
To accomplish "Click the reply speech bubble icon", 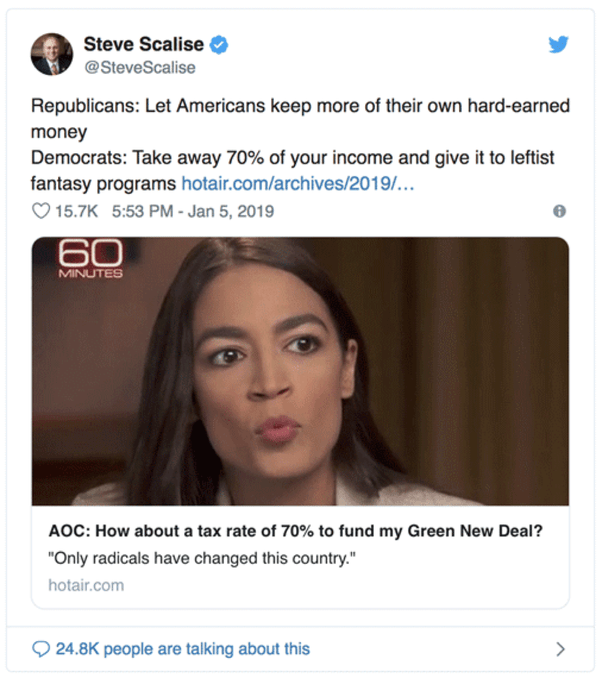I will click(41, 649).
